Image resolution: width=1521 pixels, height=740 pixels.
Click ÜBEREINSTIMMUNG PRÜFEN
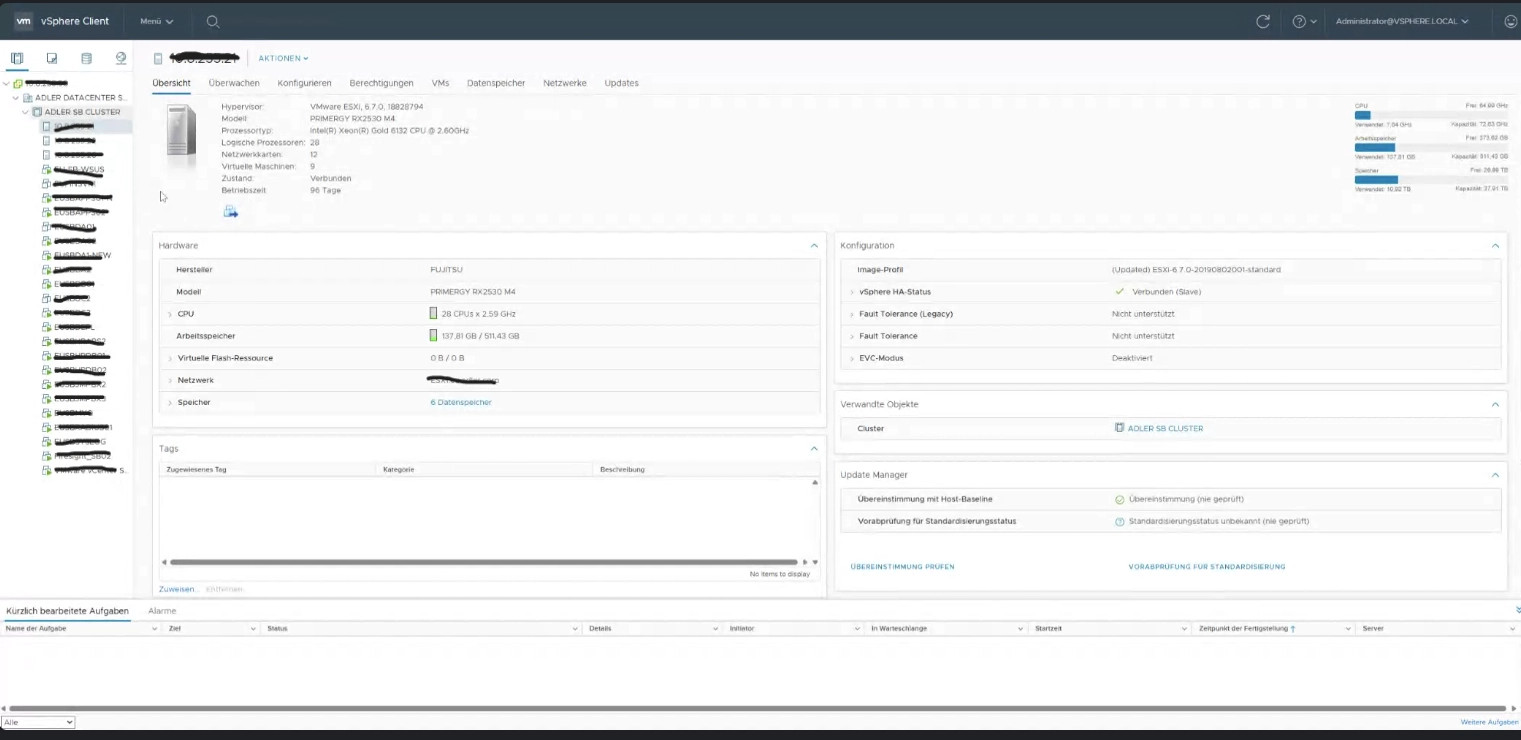(902, 567)
